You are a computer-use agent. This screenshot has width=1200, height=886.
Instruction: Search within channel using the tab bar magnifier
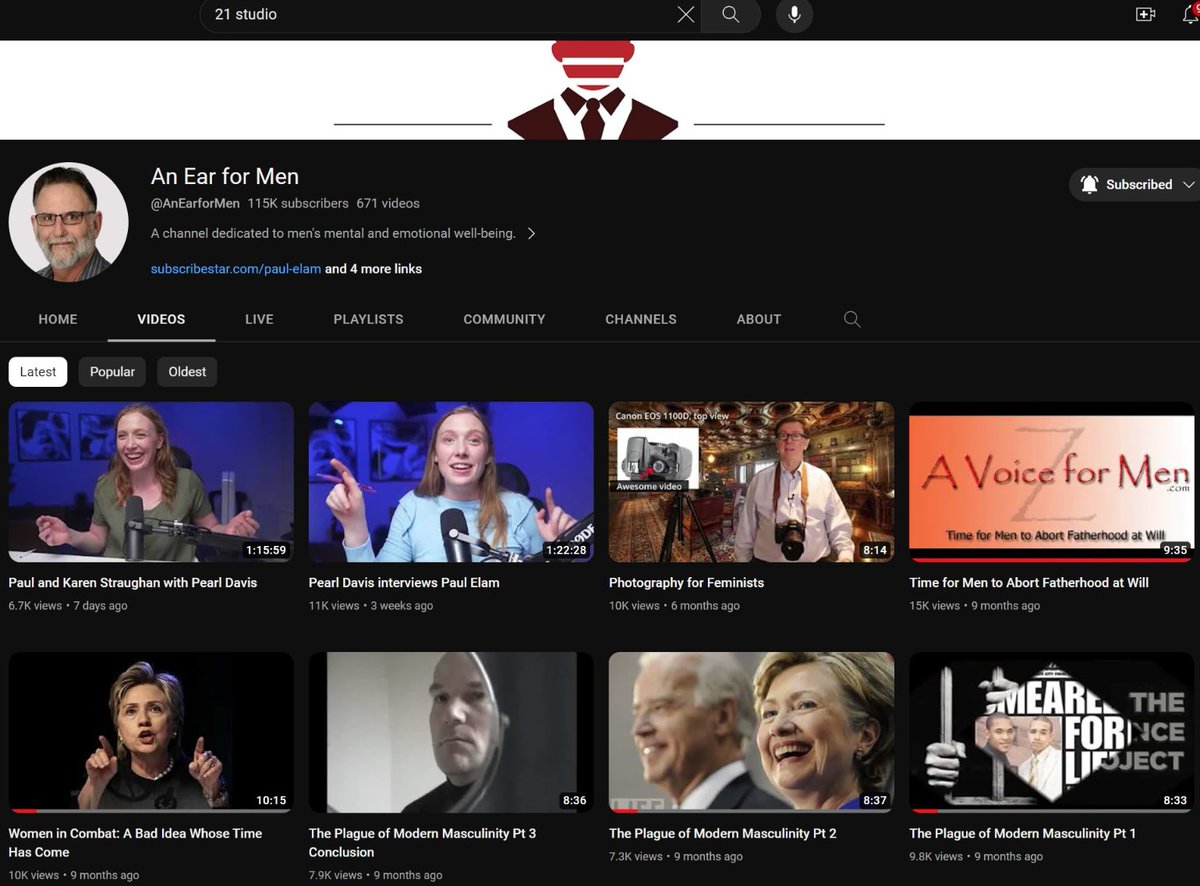click(x=852, y=319)
